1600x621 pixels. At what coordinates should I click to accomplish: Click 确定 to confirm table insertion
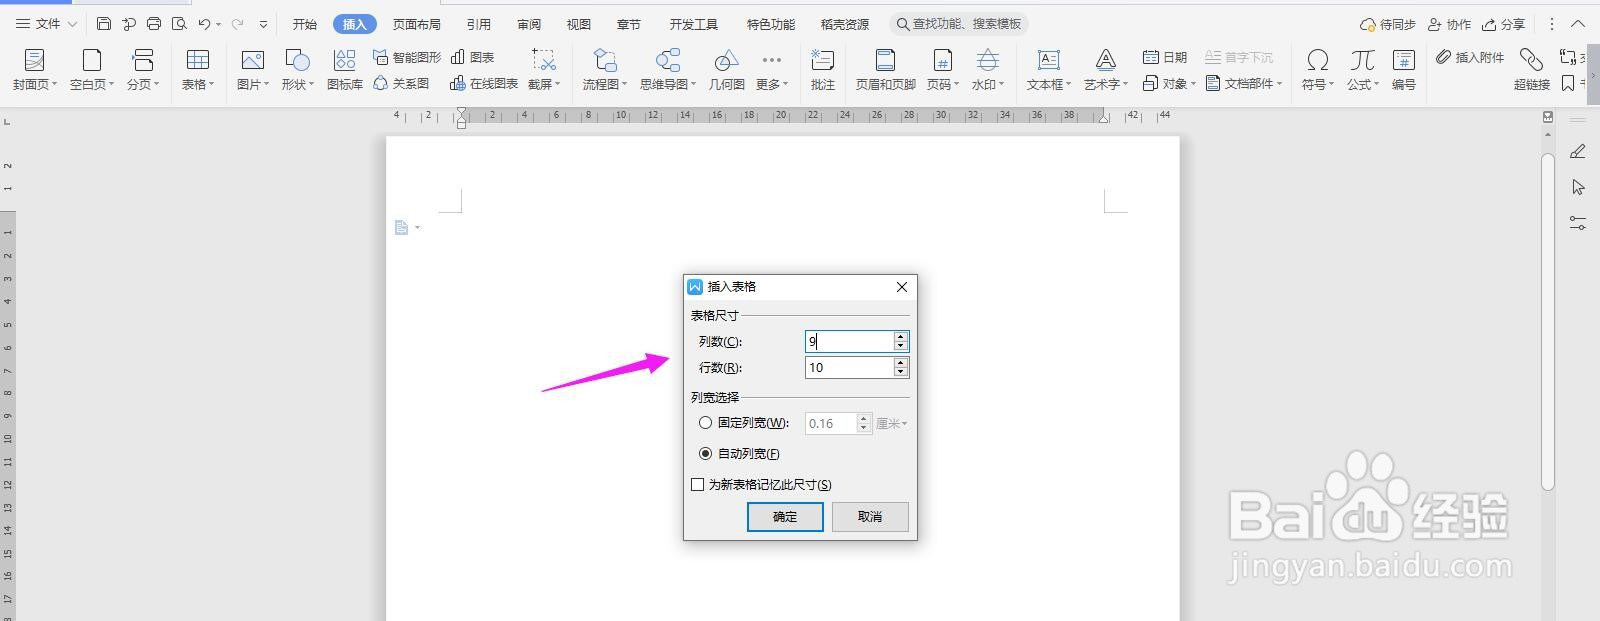(785, 516)
